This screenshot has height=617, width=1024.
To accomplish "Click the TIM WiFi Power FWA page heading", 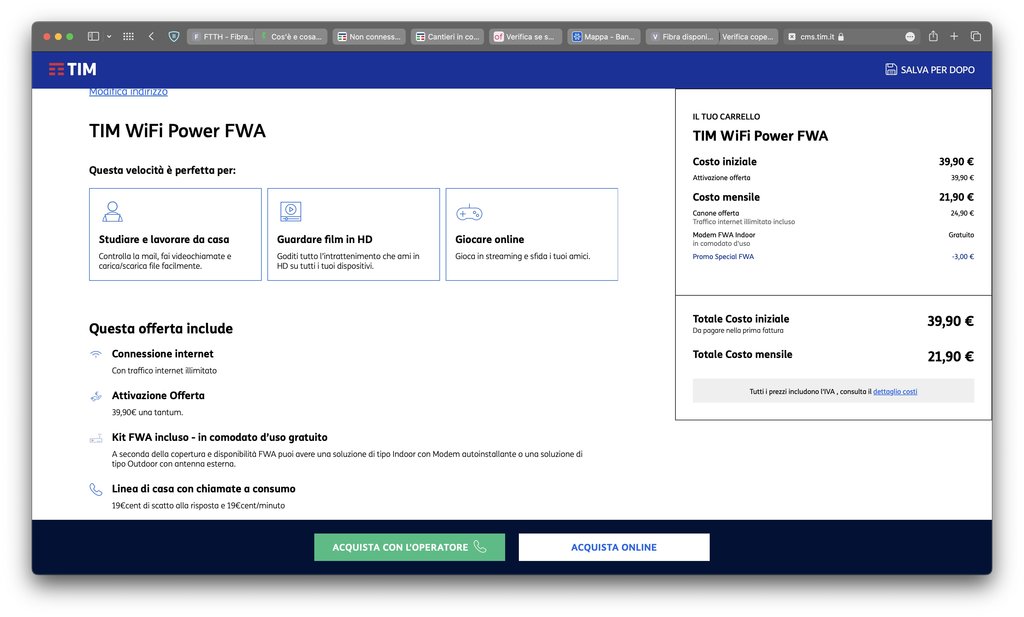I will point(177,131).
